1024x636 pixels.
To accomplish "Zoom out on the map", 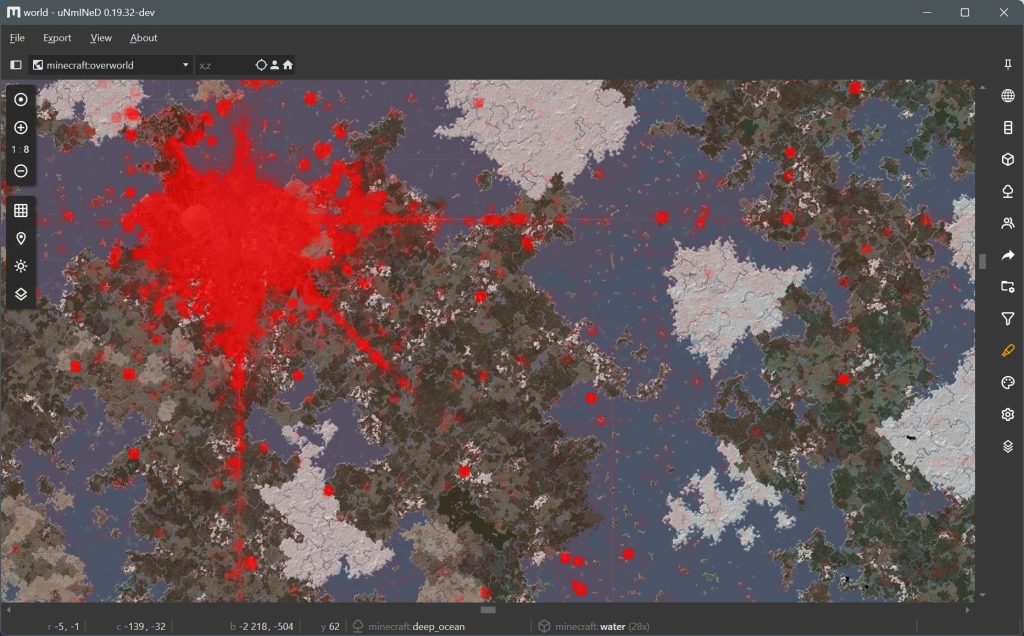I will (20, 170).
